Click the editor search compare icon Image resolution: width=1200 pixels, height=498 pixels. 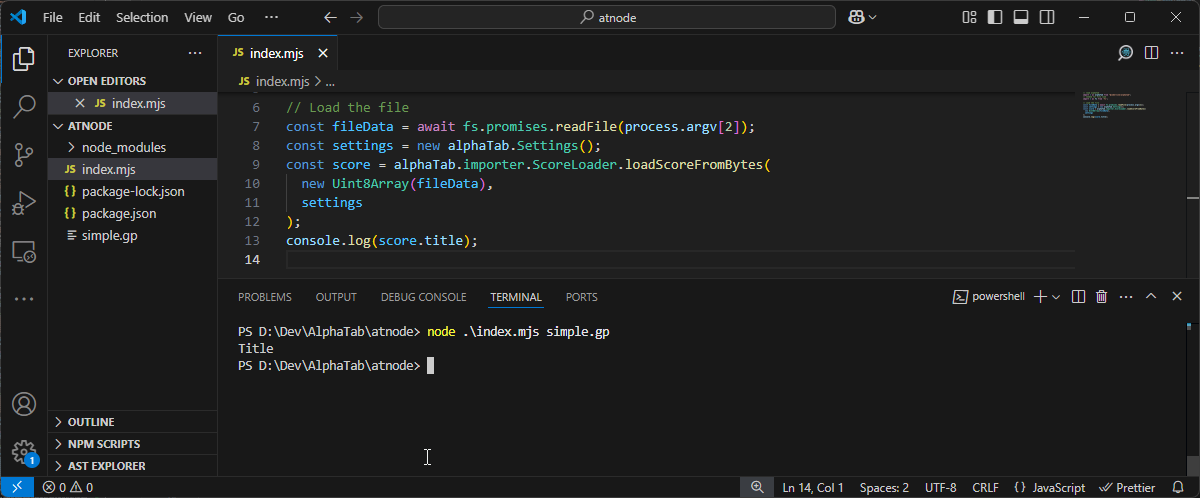[1125, 52]
